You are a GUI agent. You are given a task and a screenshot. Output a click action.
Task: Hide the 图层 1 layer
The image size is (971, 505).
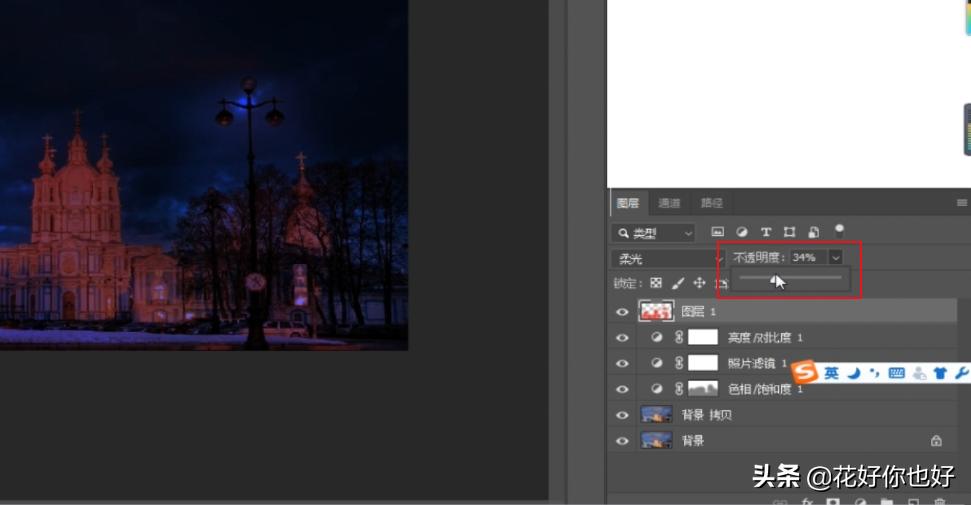click(x=622, y=312)
